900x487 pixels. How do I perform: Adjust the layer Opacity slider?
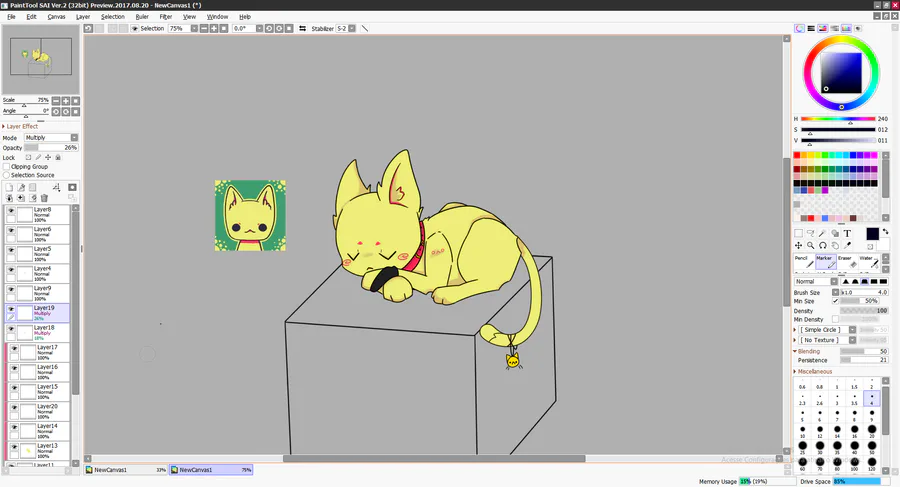tap(51, 148)
